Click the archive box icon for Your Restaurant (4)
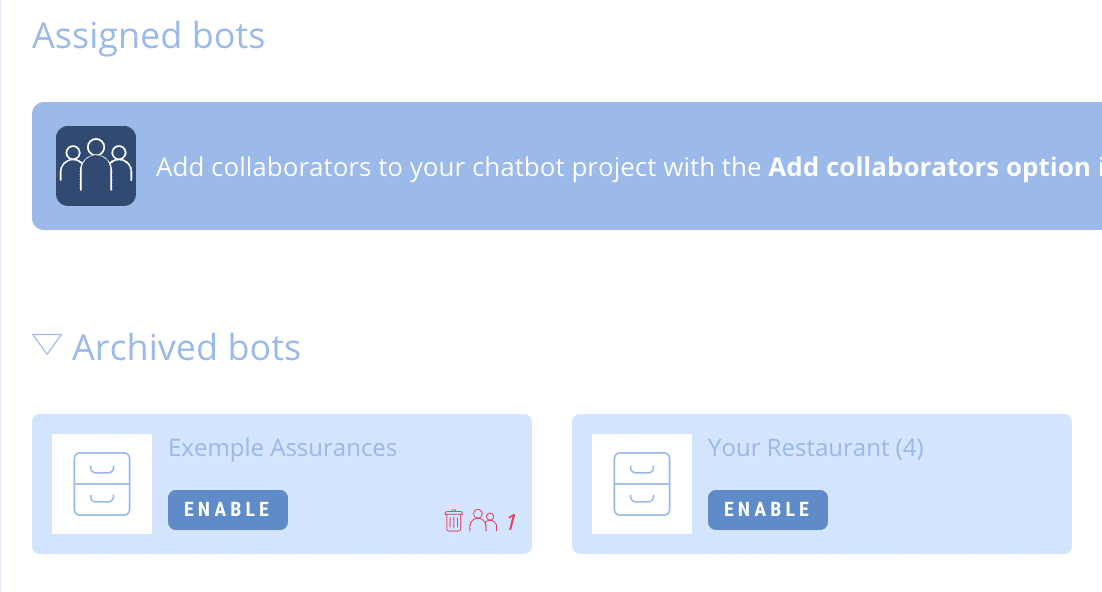The height and width of the screenshot is (592, 1102). coord(641,483)
